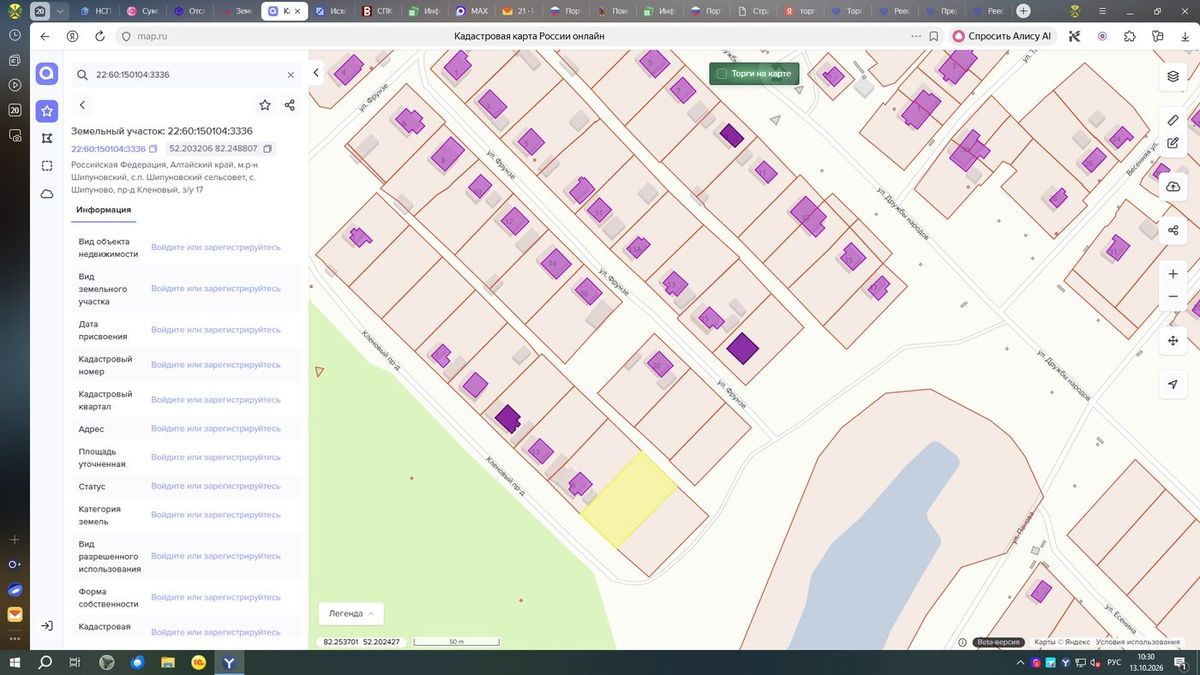Expand the "Легенда" legend panel
This screenshot has height=675, width=1200.
[x=350, y=614]
